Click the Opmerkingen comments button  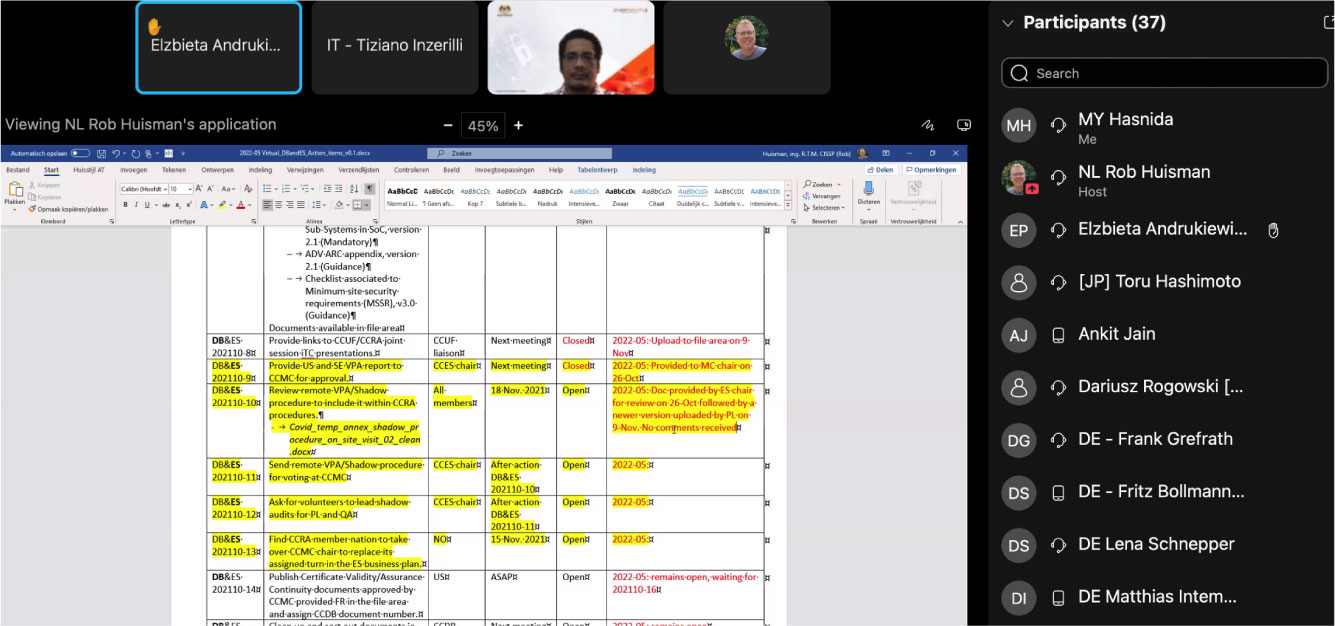(932, 170)
